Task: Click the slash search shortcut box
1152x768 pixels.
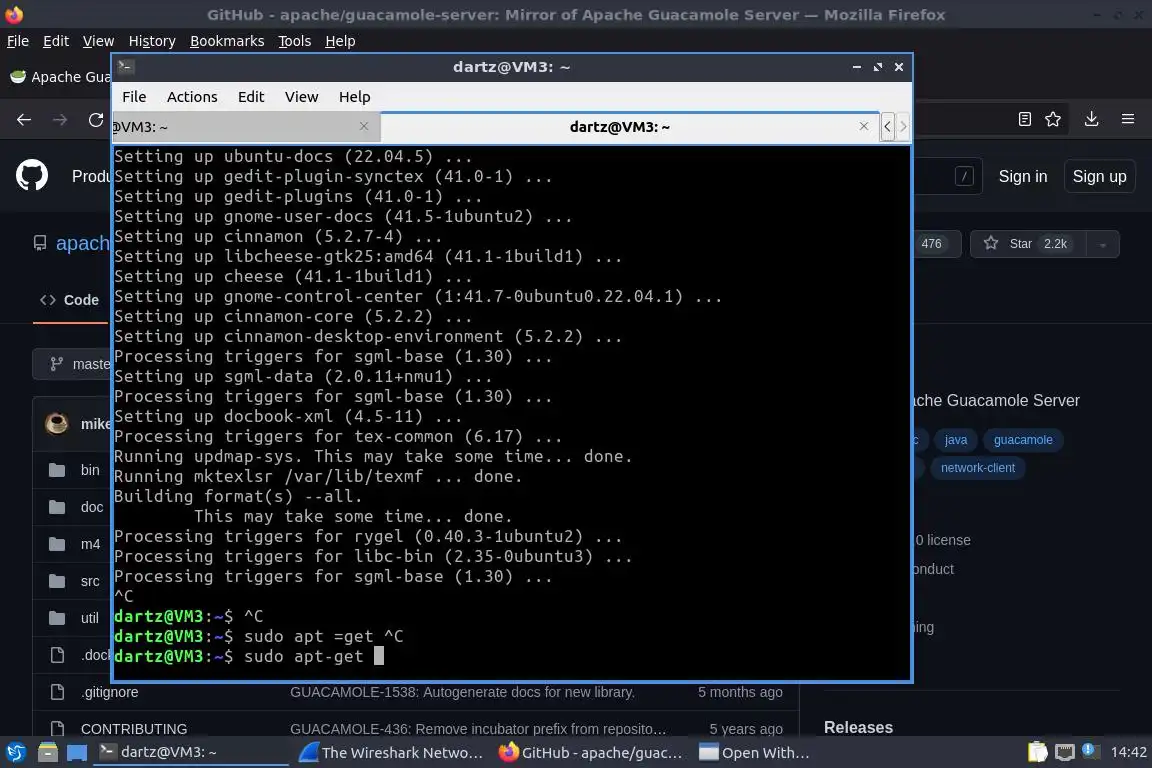Action: tap(964, 176)
